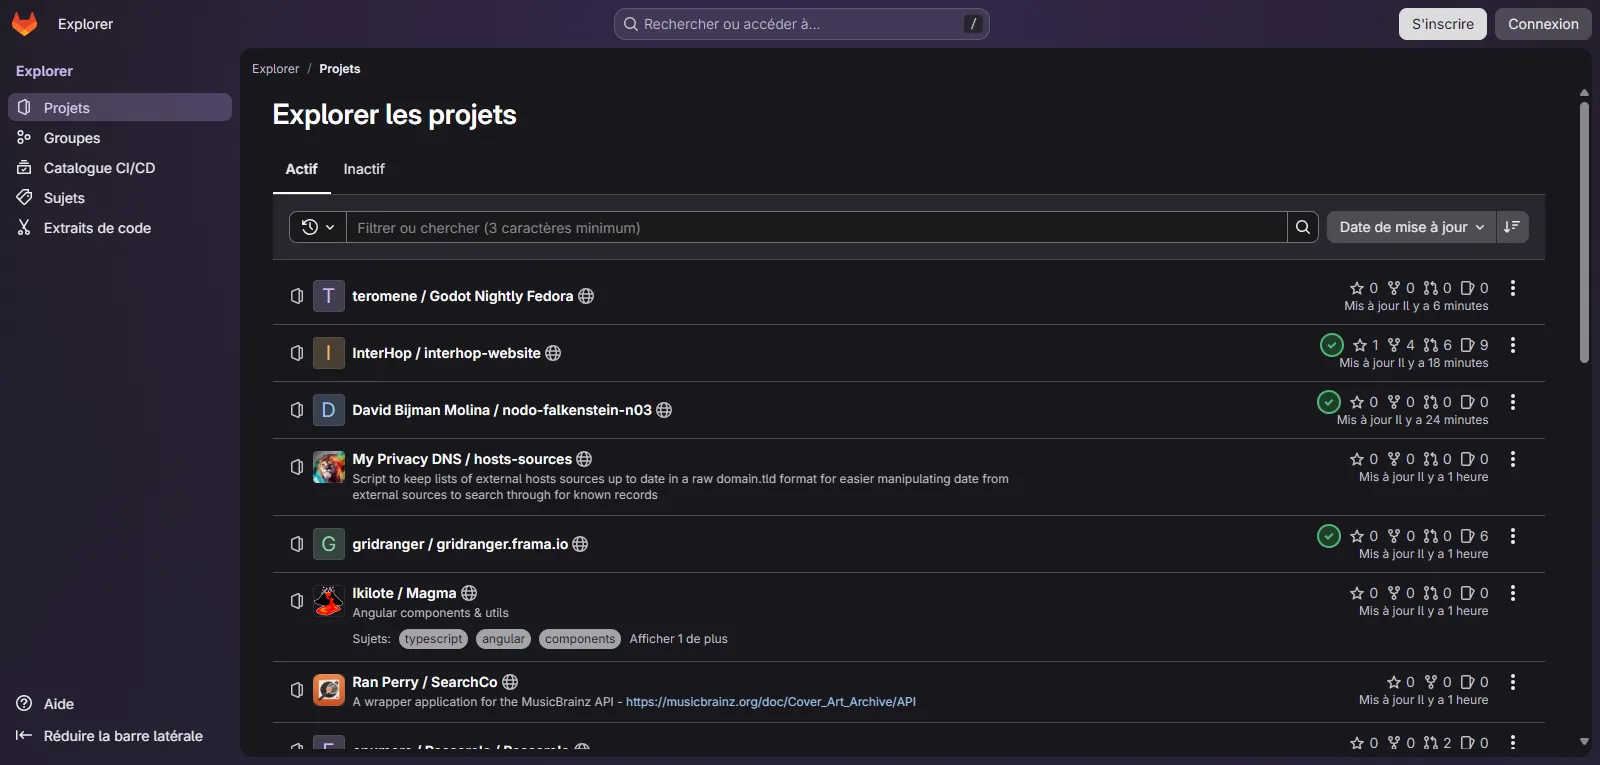
Task: Open the recent searches history dropdown
Action: tap(318, 227)
